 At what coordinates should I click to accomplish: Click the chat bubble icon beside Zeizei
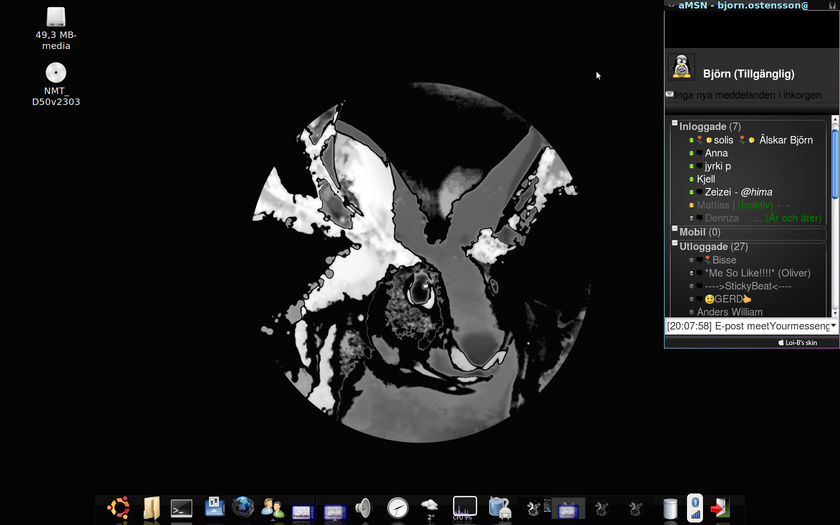(x=700, y=192)
